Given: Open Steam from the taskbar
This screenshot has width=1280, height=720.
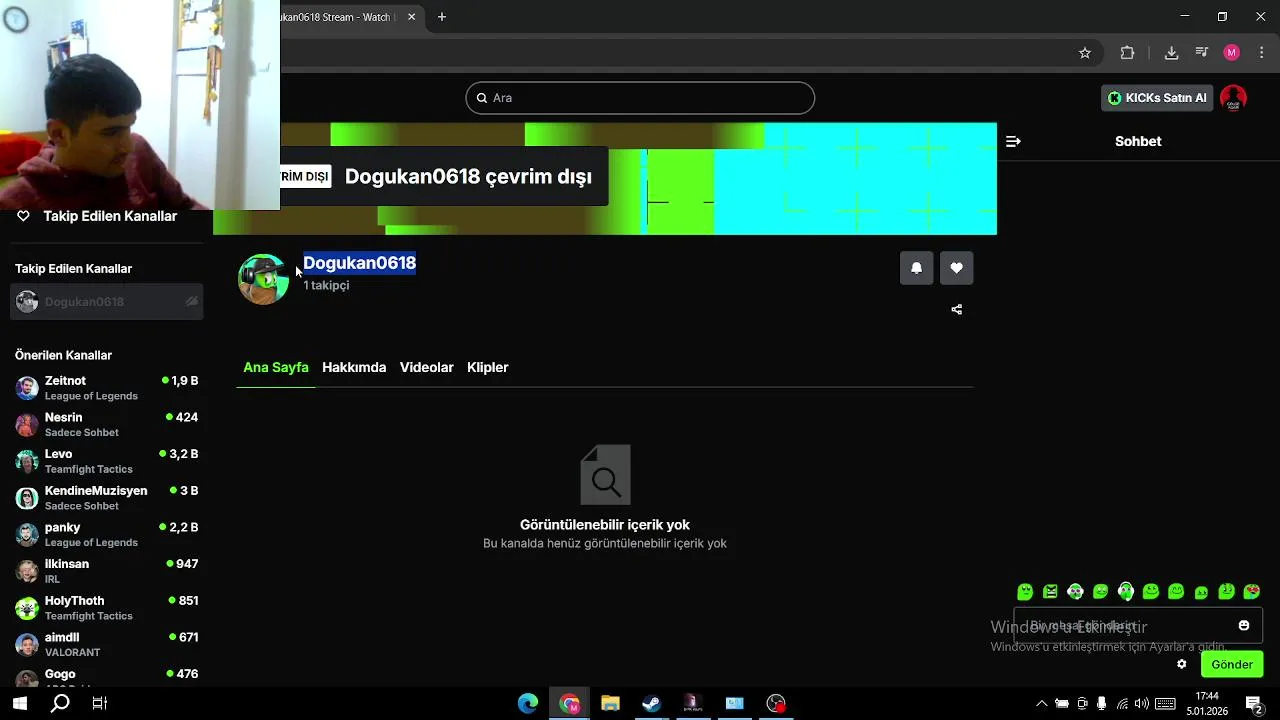Looking at the screenshot, I should point(651,703).
